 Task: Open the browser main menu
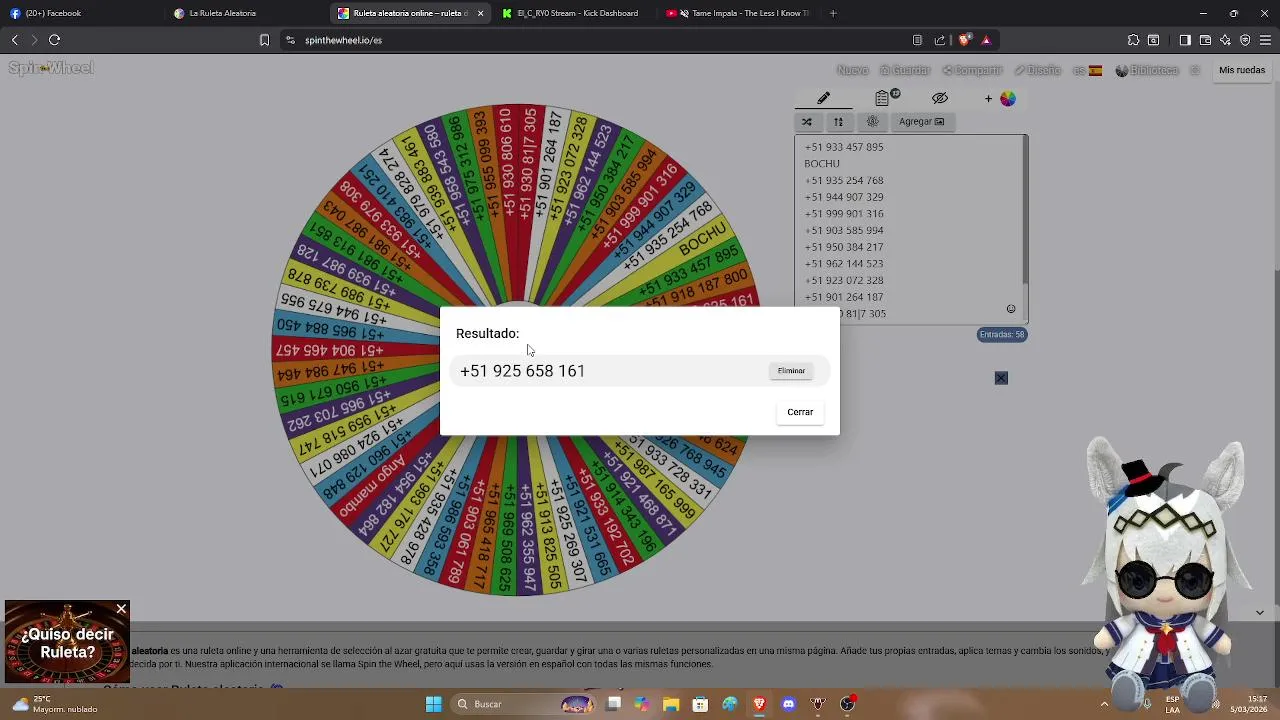pyautogui.click(x=1265, y=40)
